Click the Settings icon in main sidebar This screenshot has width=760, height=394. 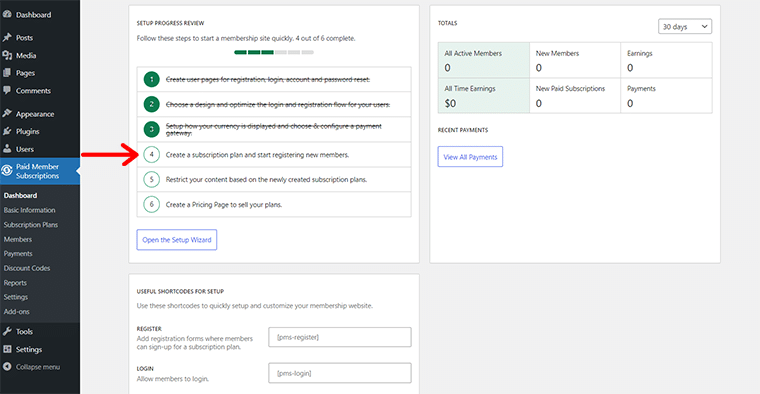7,349
